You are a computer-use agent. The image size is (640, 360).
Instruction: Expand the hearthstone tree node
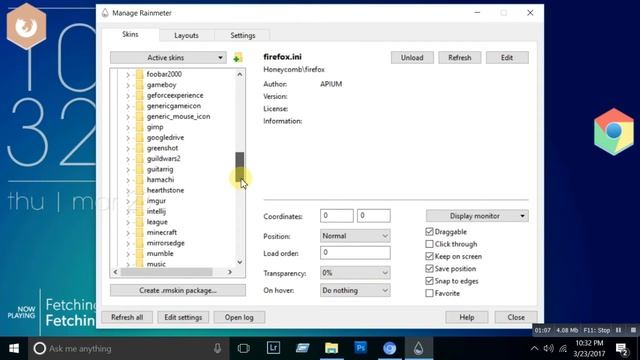pos(128,191)
